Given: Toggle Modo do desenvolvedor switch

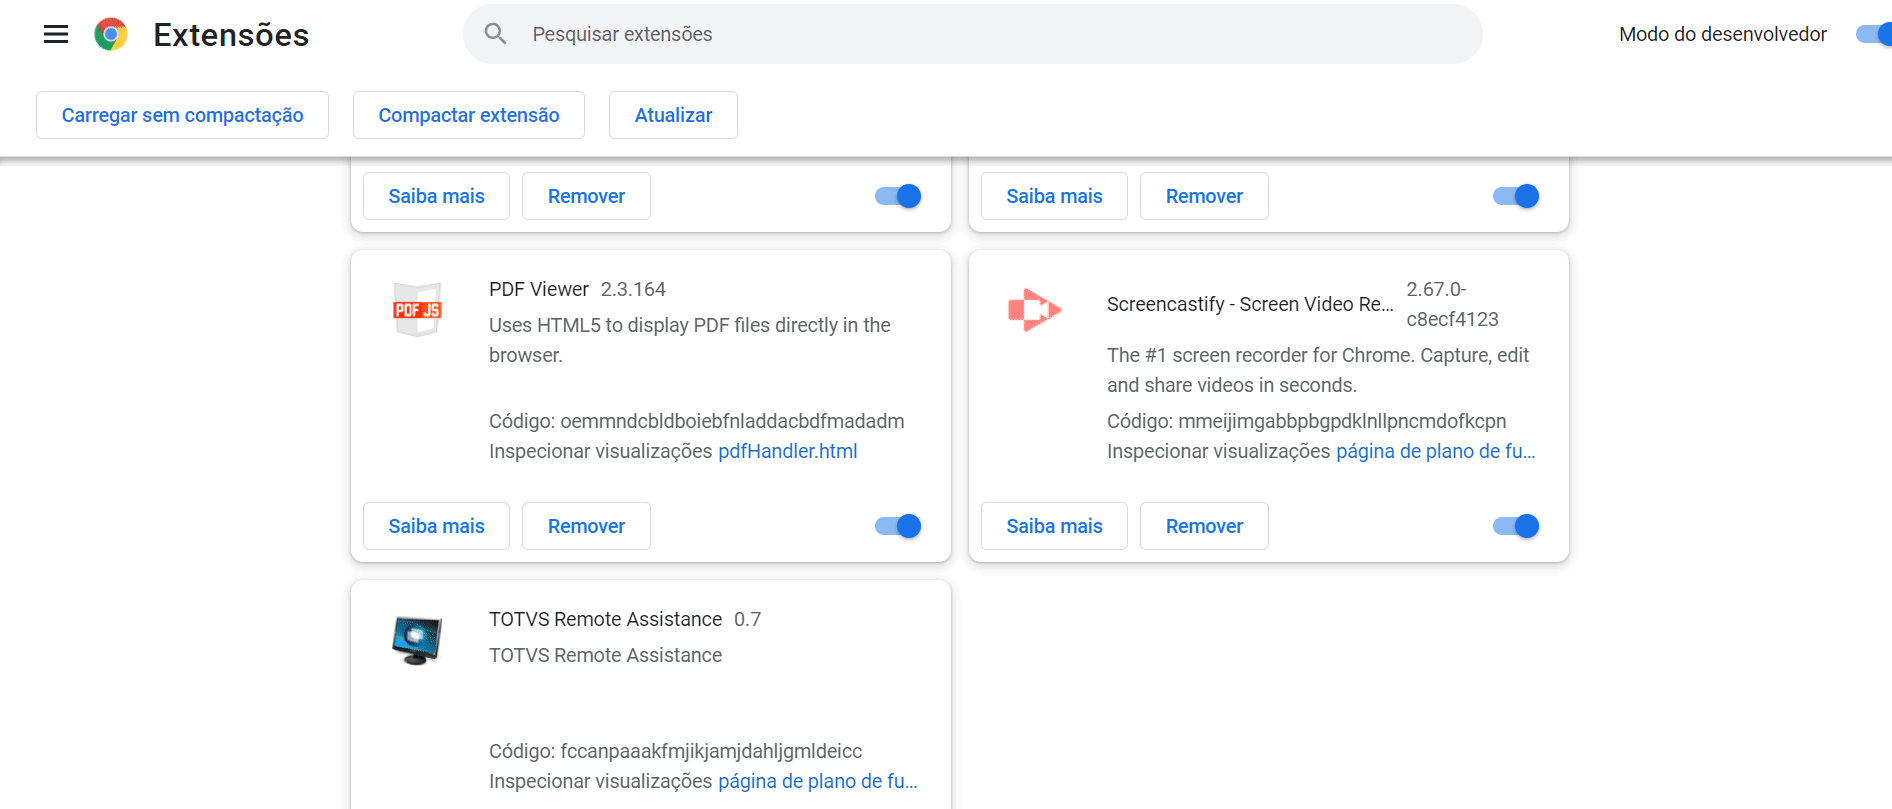Looking at the screenshot, I should 1874,34.
